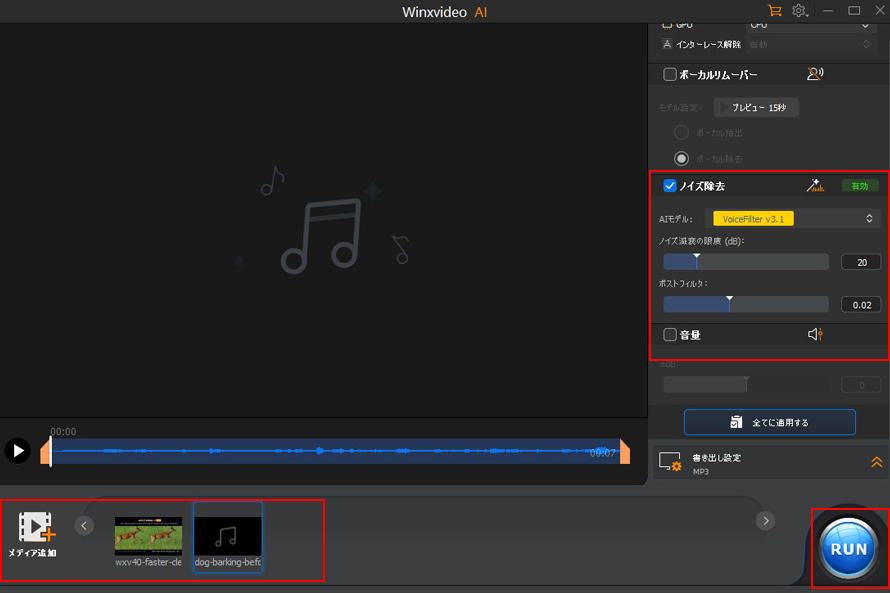
Task: Enable the 音量 checkbox
Action: tap(670, 335)
